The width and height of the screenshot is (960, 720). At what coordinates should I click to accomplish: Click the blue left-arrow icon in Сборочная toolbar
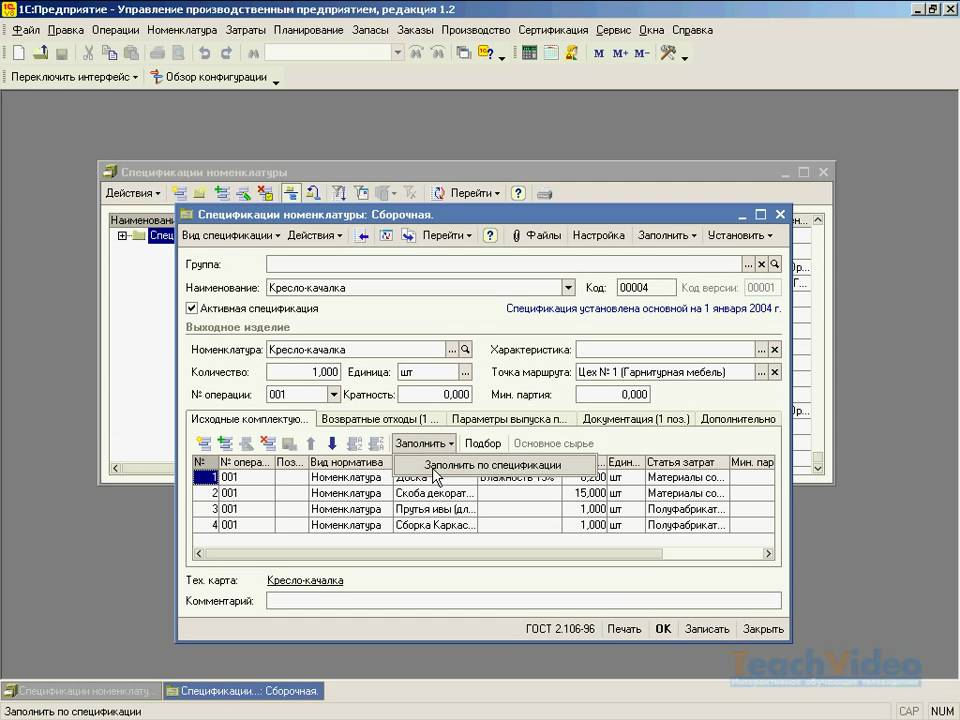point(362,236)
